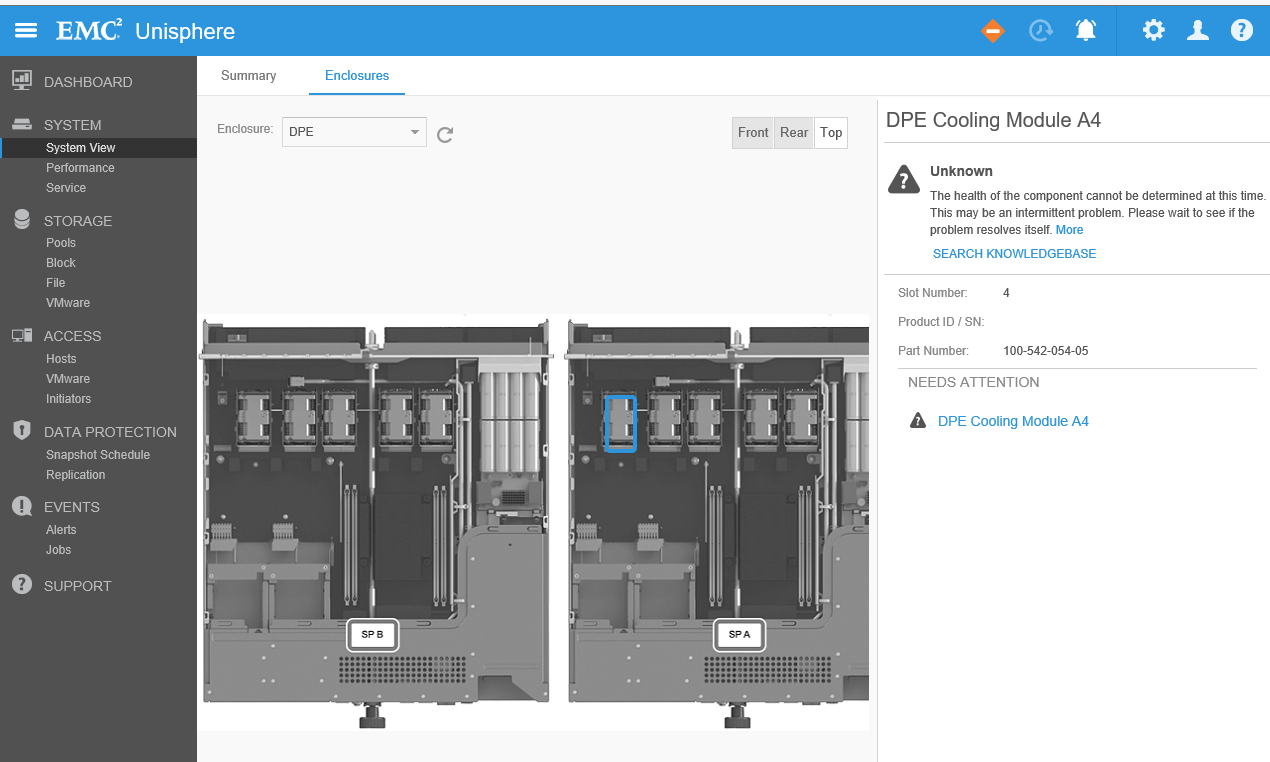The height and width of the screenshot is (762, 1270).
Task: Open the Enclosure DPE dropdown
Action: pyautogui.click(x=354, y=132)
